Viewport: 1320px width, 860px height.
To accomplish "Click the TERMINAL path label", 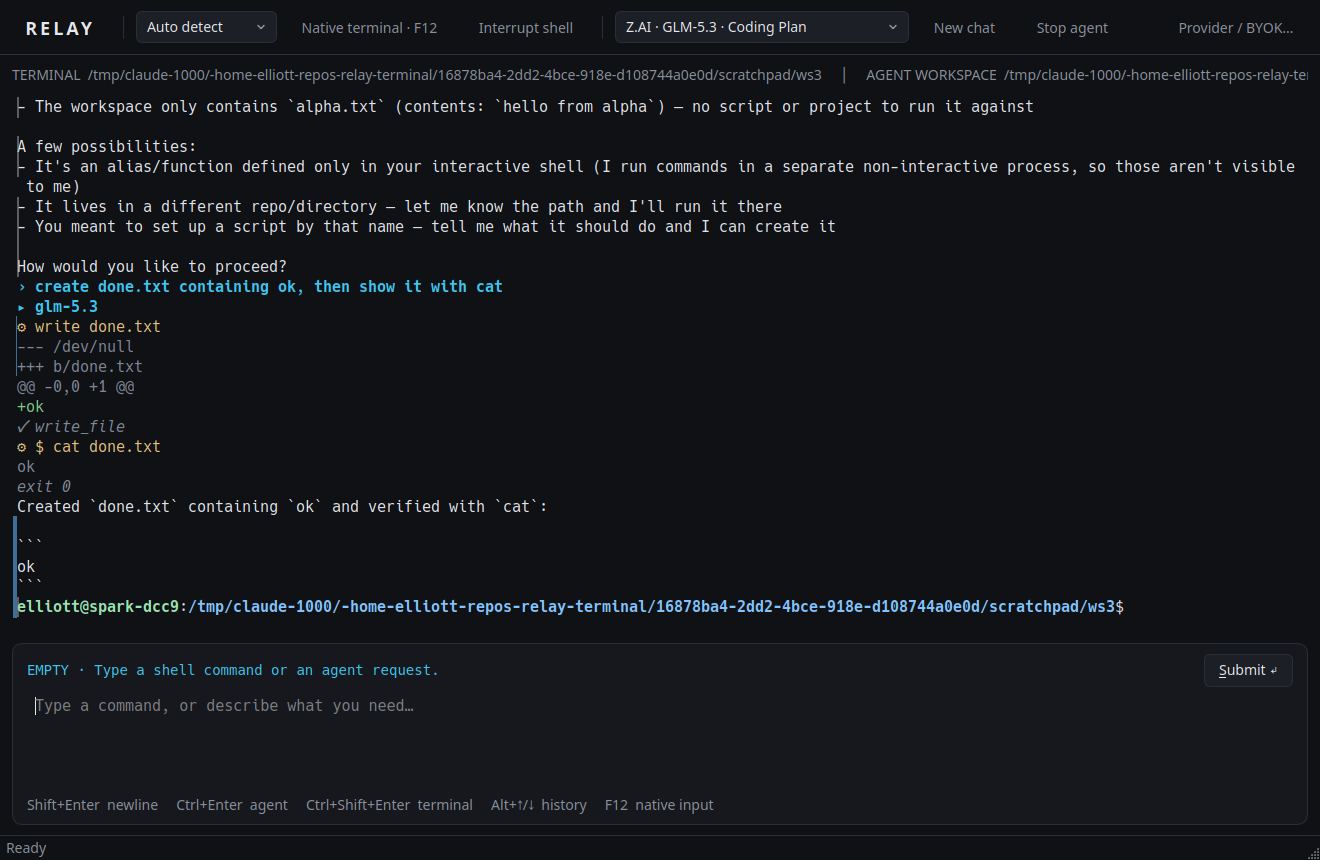I will tap(417, 75).
